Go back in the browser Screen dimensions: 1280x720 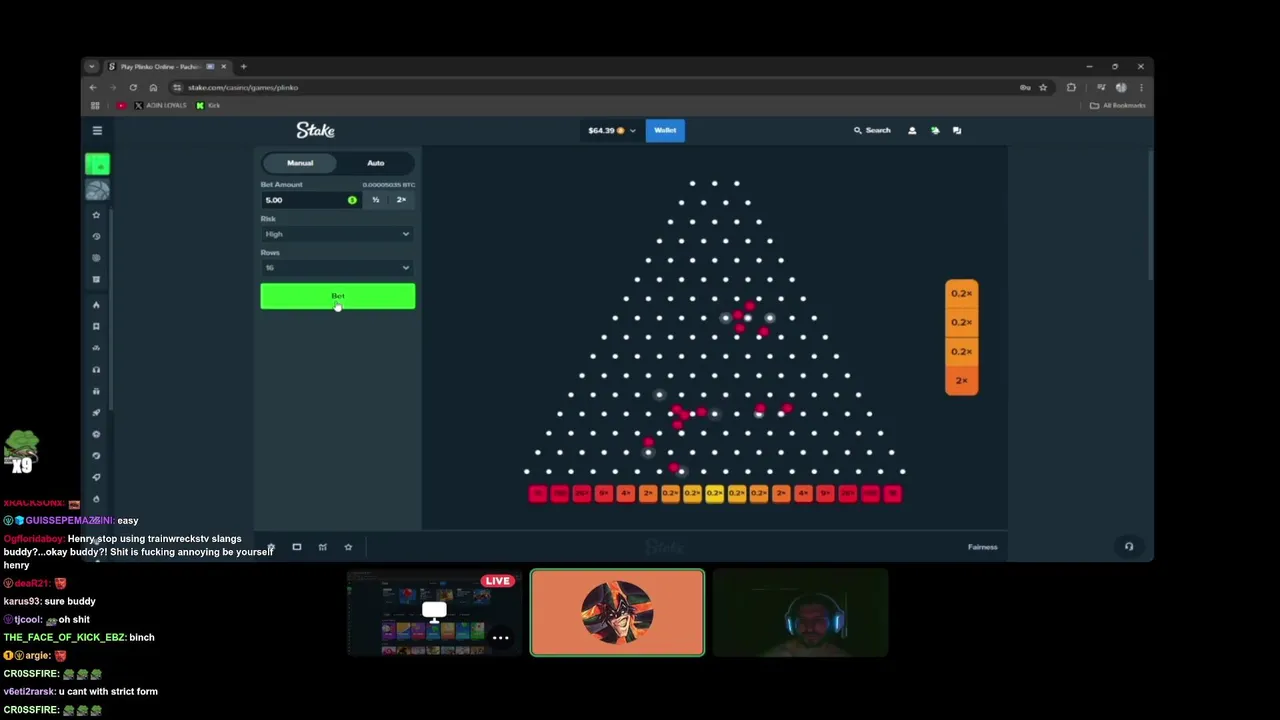[93, 87]
